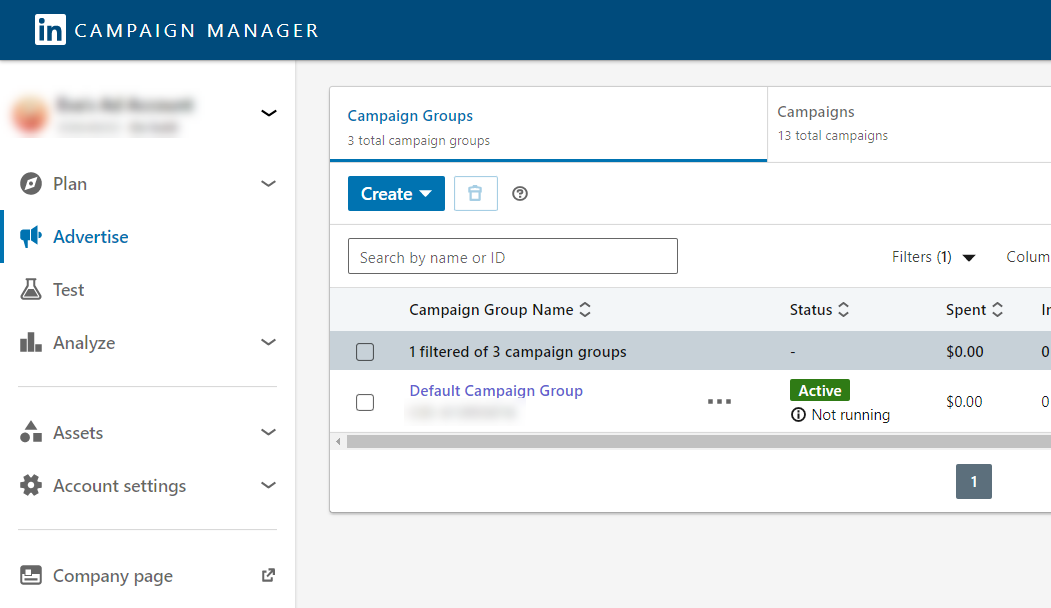Switch to the Campaign Groups tab
The height and width of the screenshot is (608, 1051).
tap(548, 125)
